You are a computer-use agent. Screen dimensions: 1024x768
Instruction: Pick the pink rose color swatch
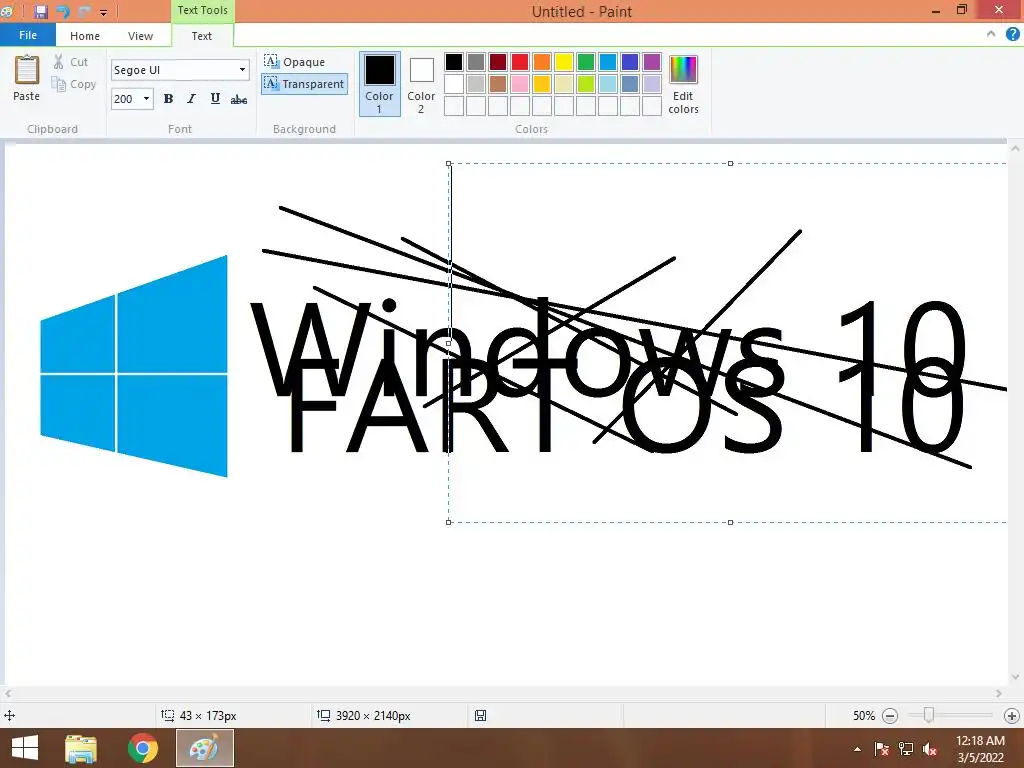click(x=520, y=84)
